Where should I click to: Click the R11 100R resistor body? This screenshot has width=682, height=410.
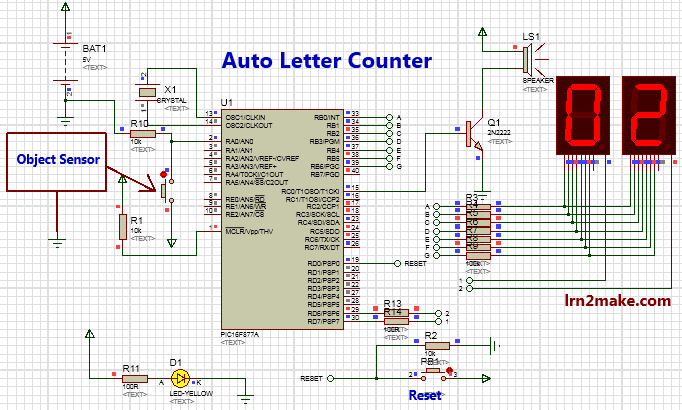[135, 379]
